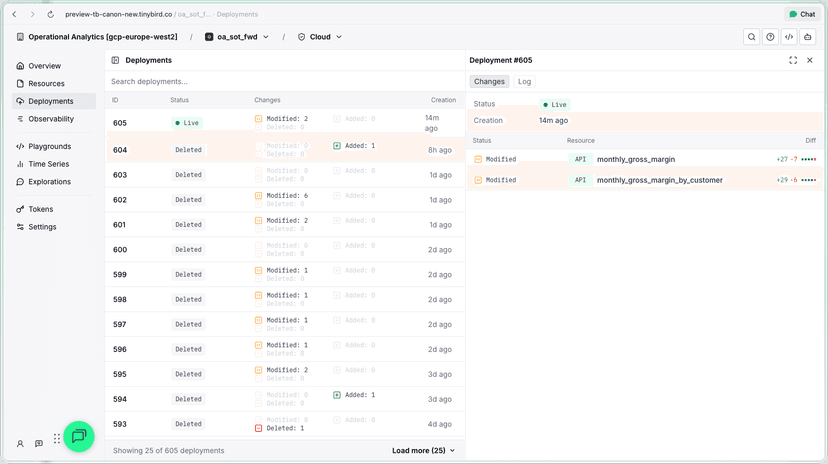Select deployment row 595

285,374
